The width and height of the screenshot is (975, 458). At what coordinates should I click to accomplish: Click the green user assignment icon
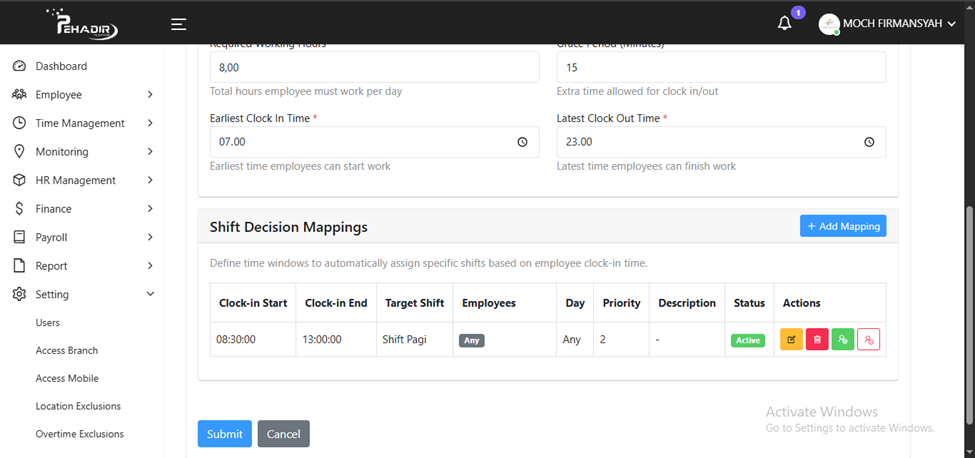click(843, 340)
